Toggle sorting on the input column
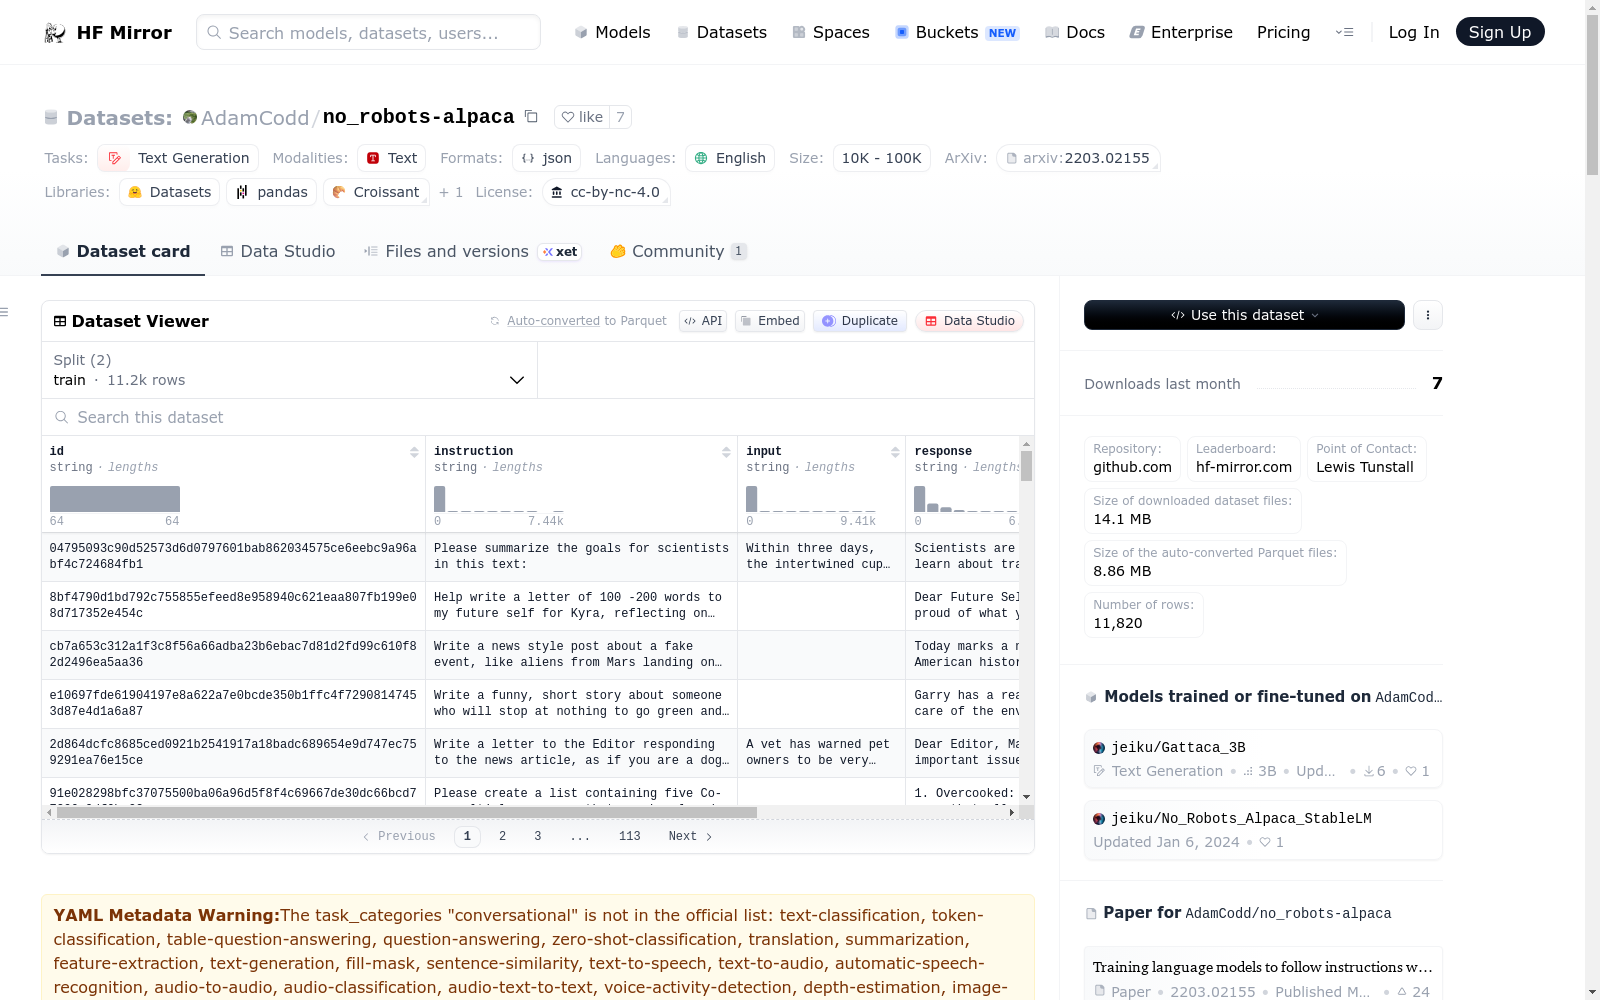The height and width of the screenshot is (1000, 1600). click(895, 452)
